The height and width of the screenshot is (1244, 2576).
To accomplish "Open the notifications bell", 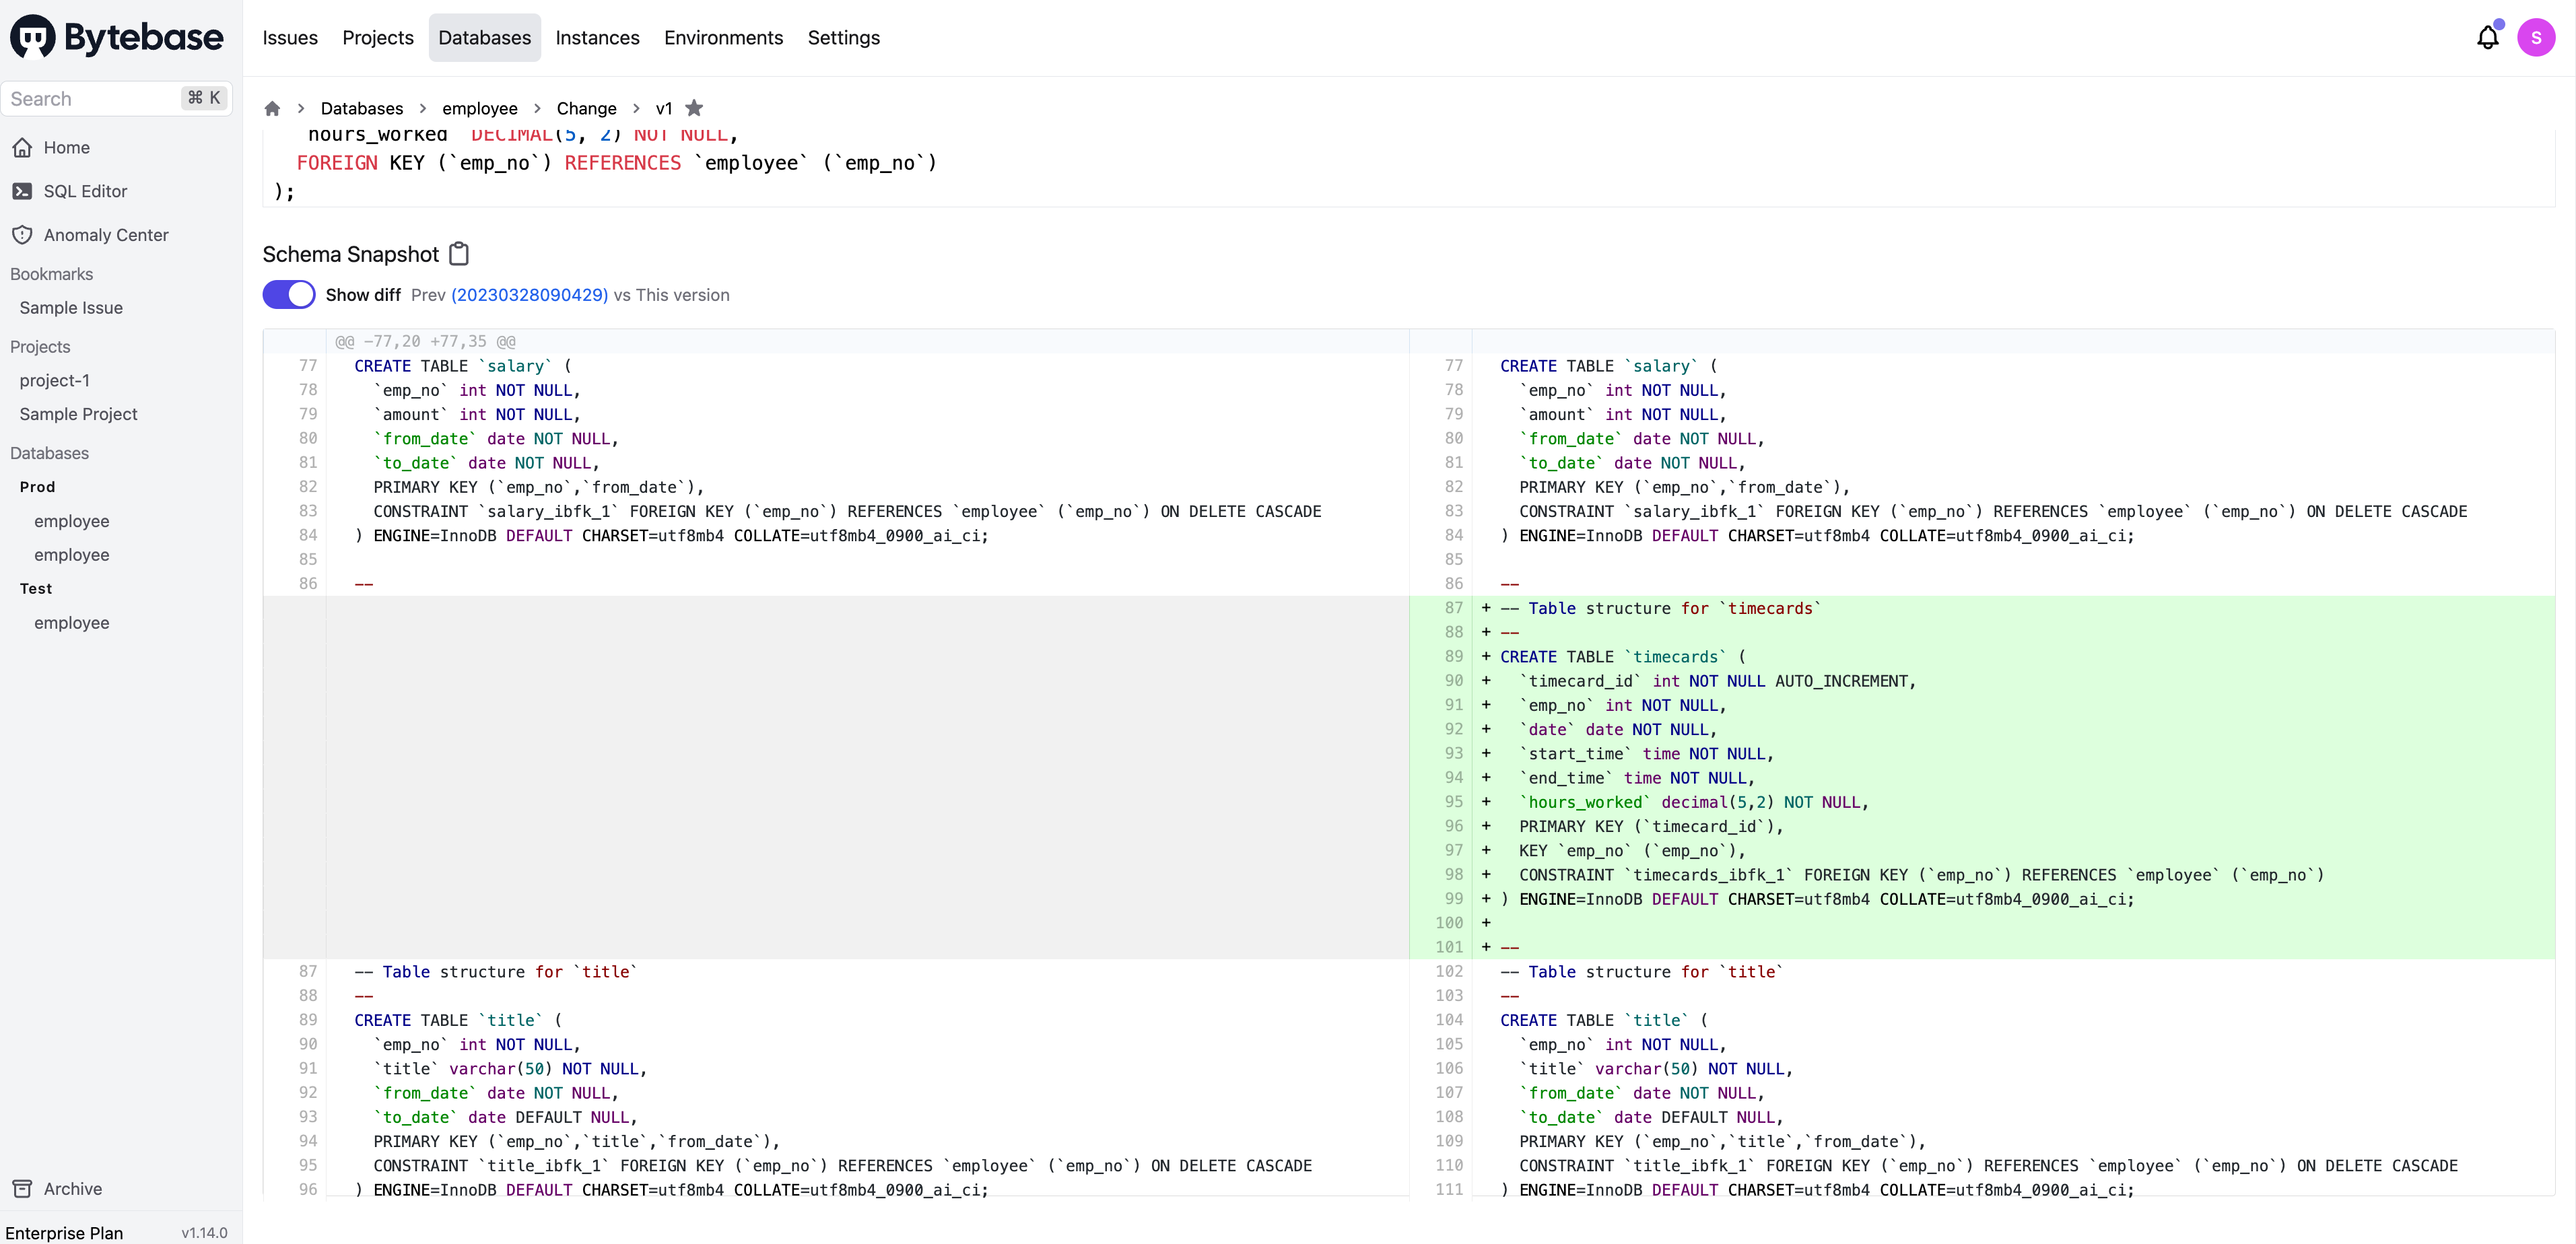I will coord(2487,38).
